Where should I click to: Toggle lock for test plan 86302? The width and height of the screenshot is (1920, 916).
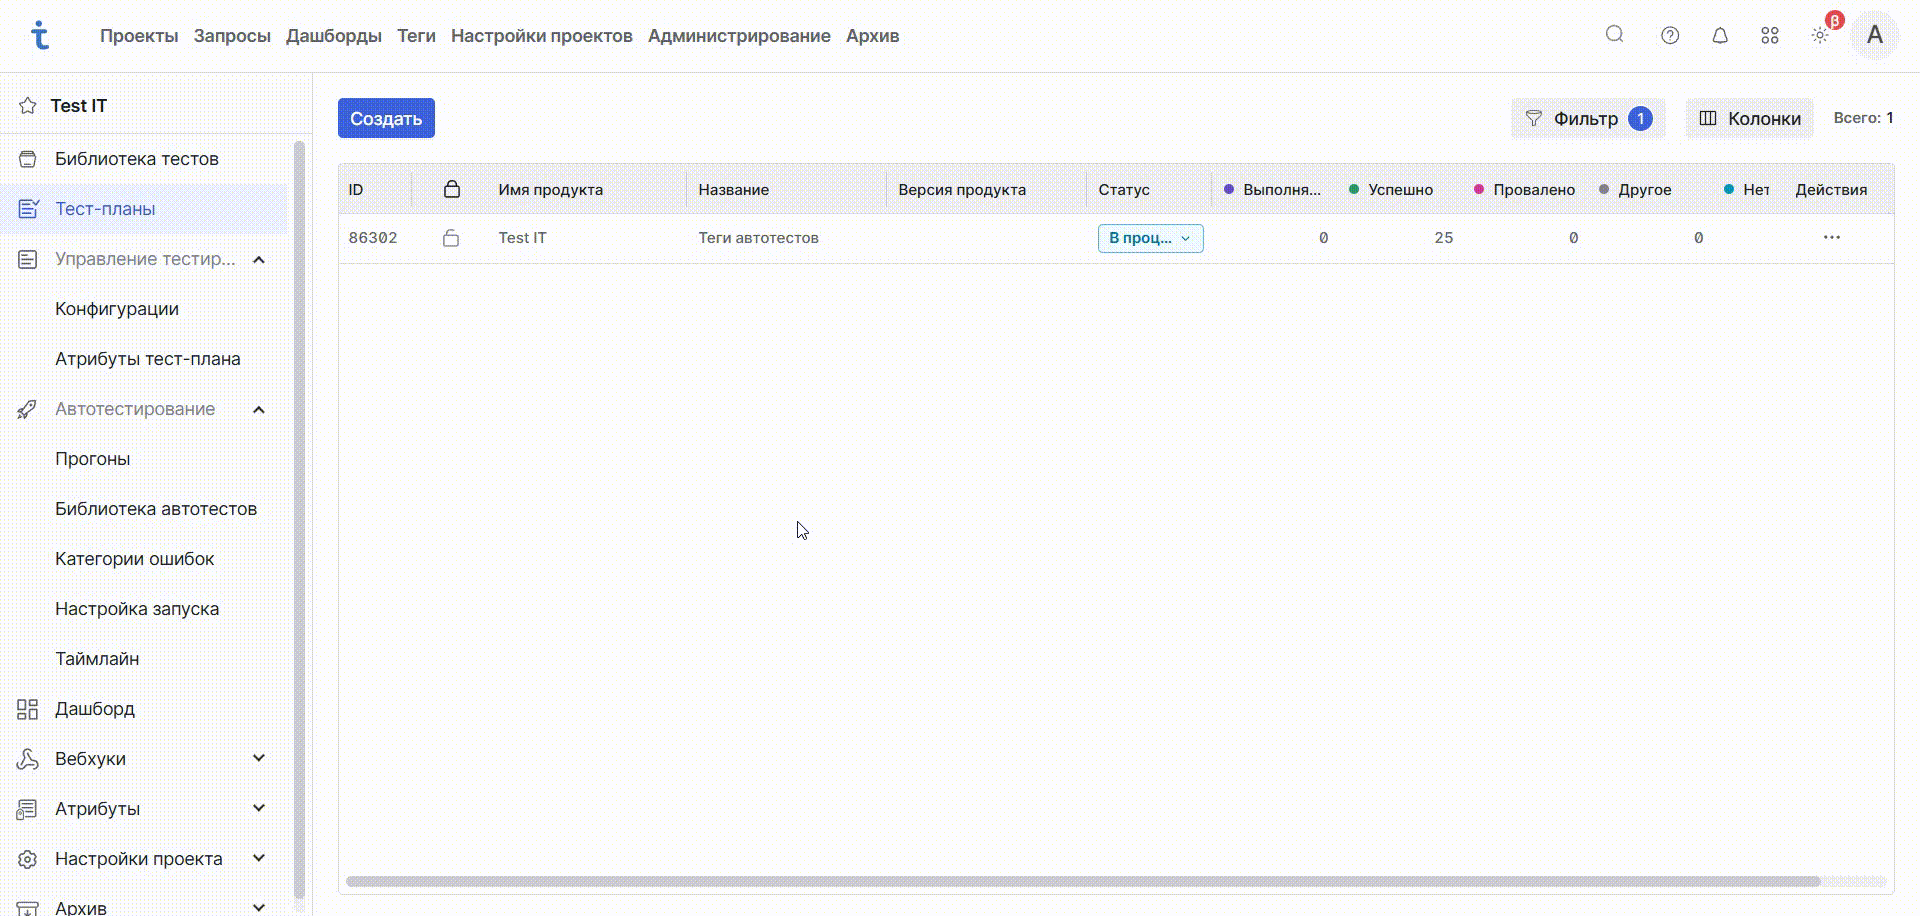[x=451, y=238]
